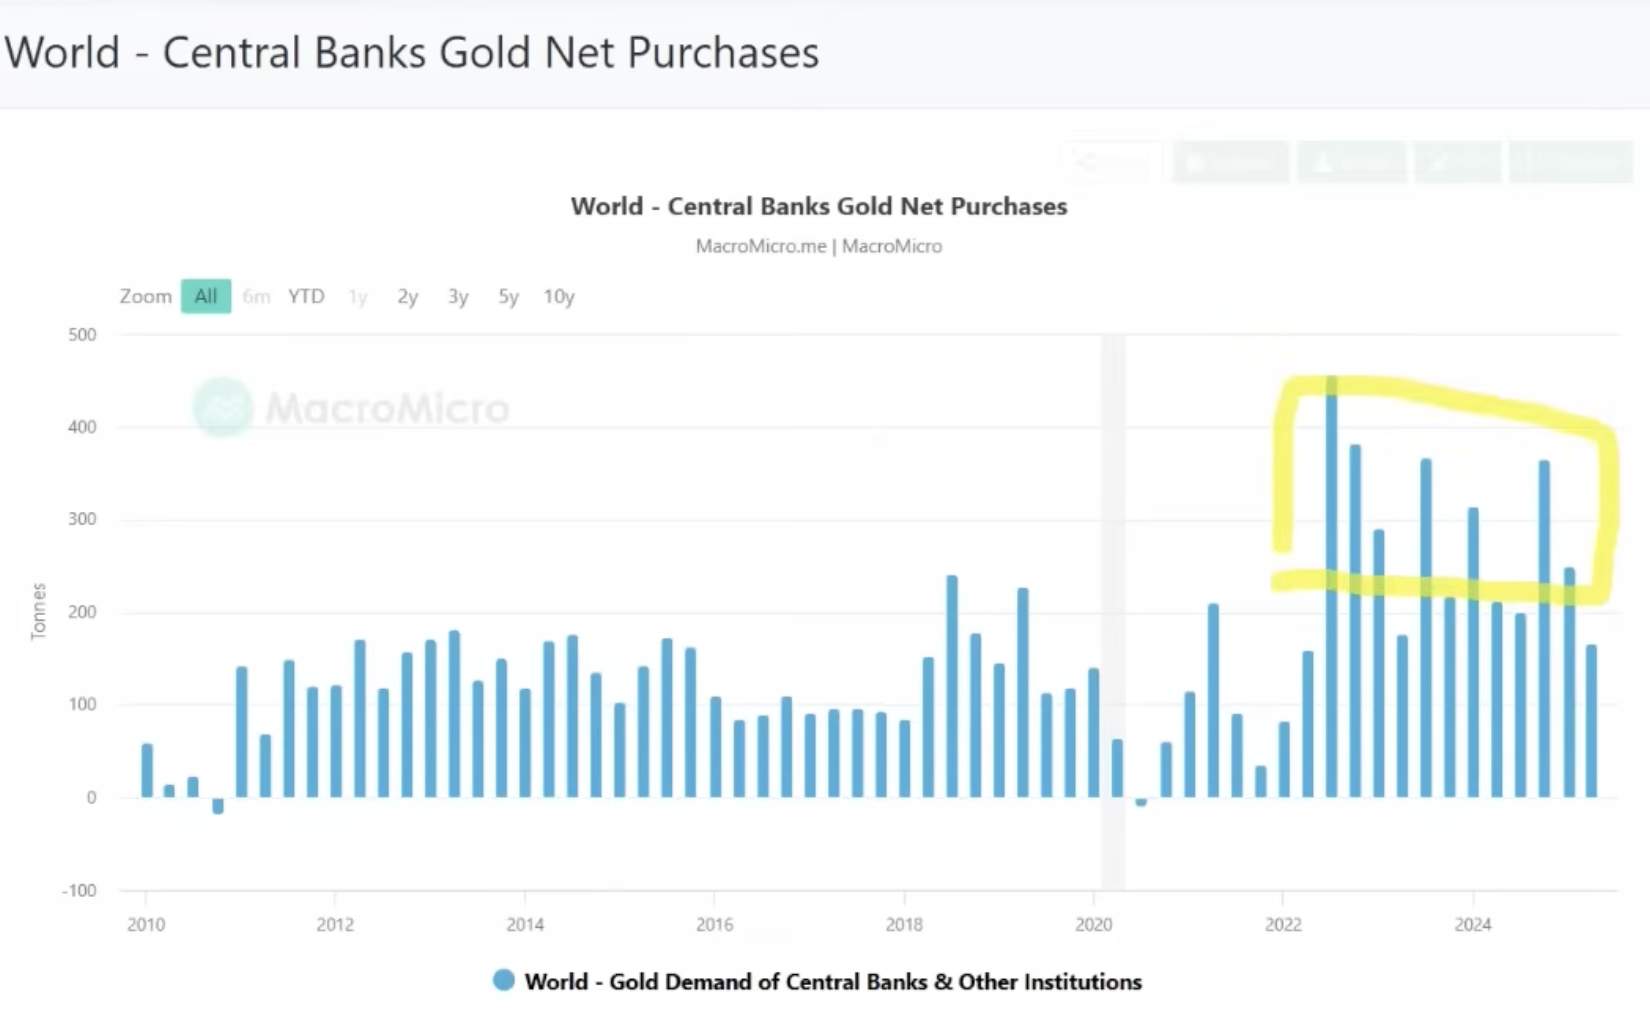
Task: Click the grey shaded band near 2020
Action: point(1113,500)
